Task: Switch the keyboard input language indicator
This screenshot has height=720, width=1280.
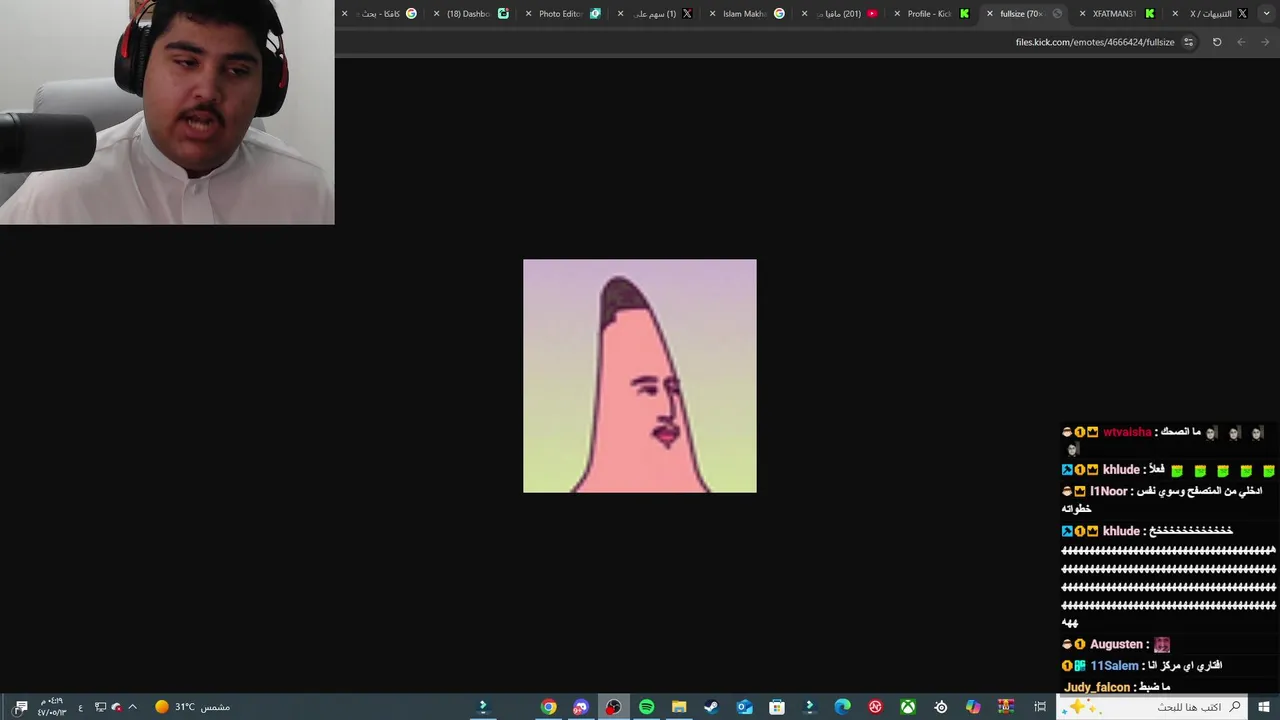Action: click(x=80, y=707)
